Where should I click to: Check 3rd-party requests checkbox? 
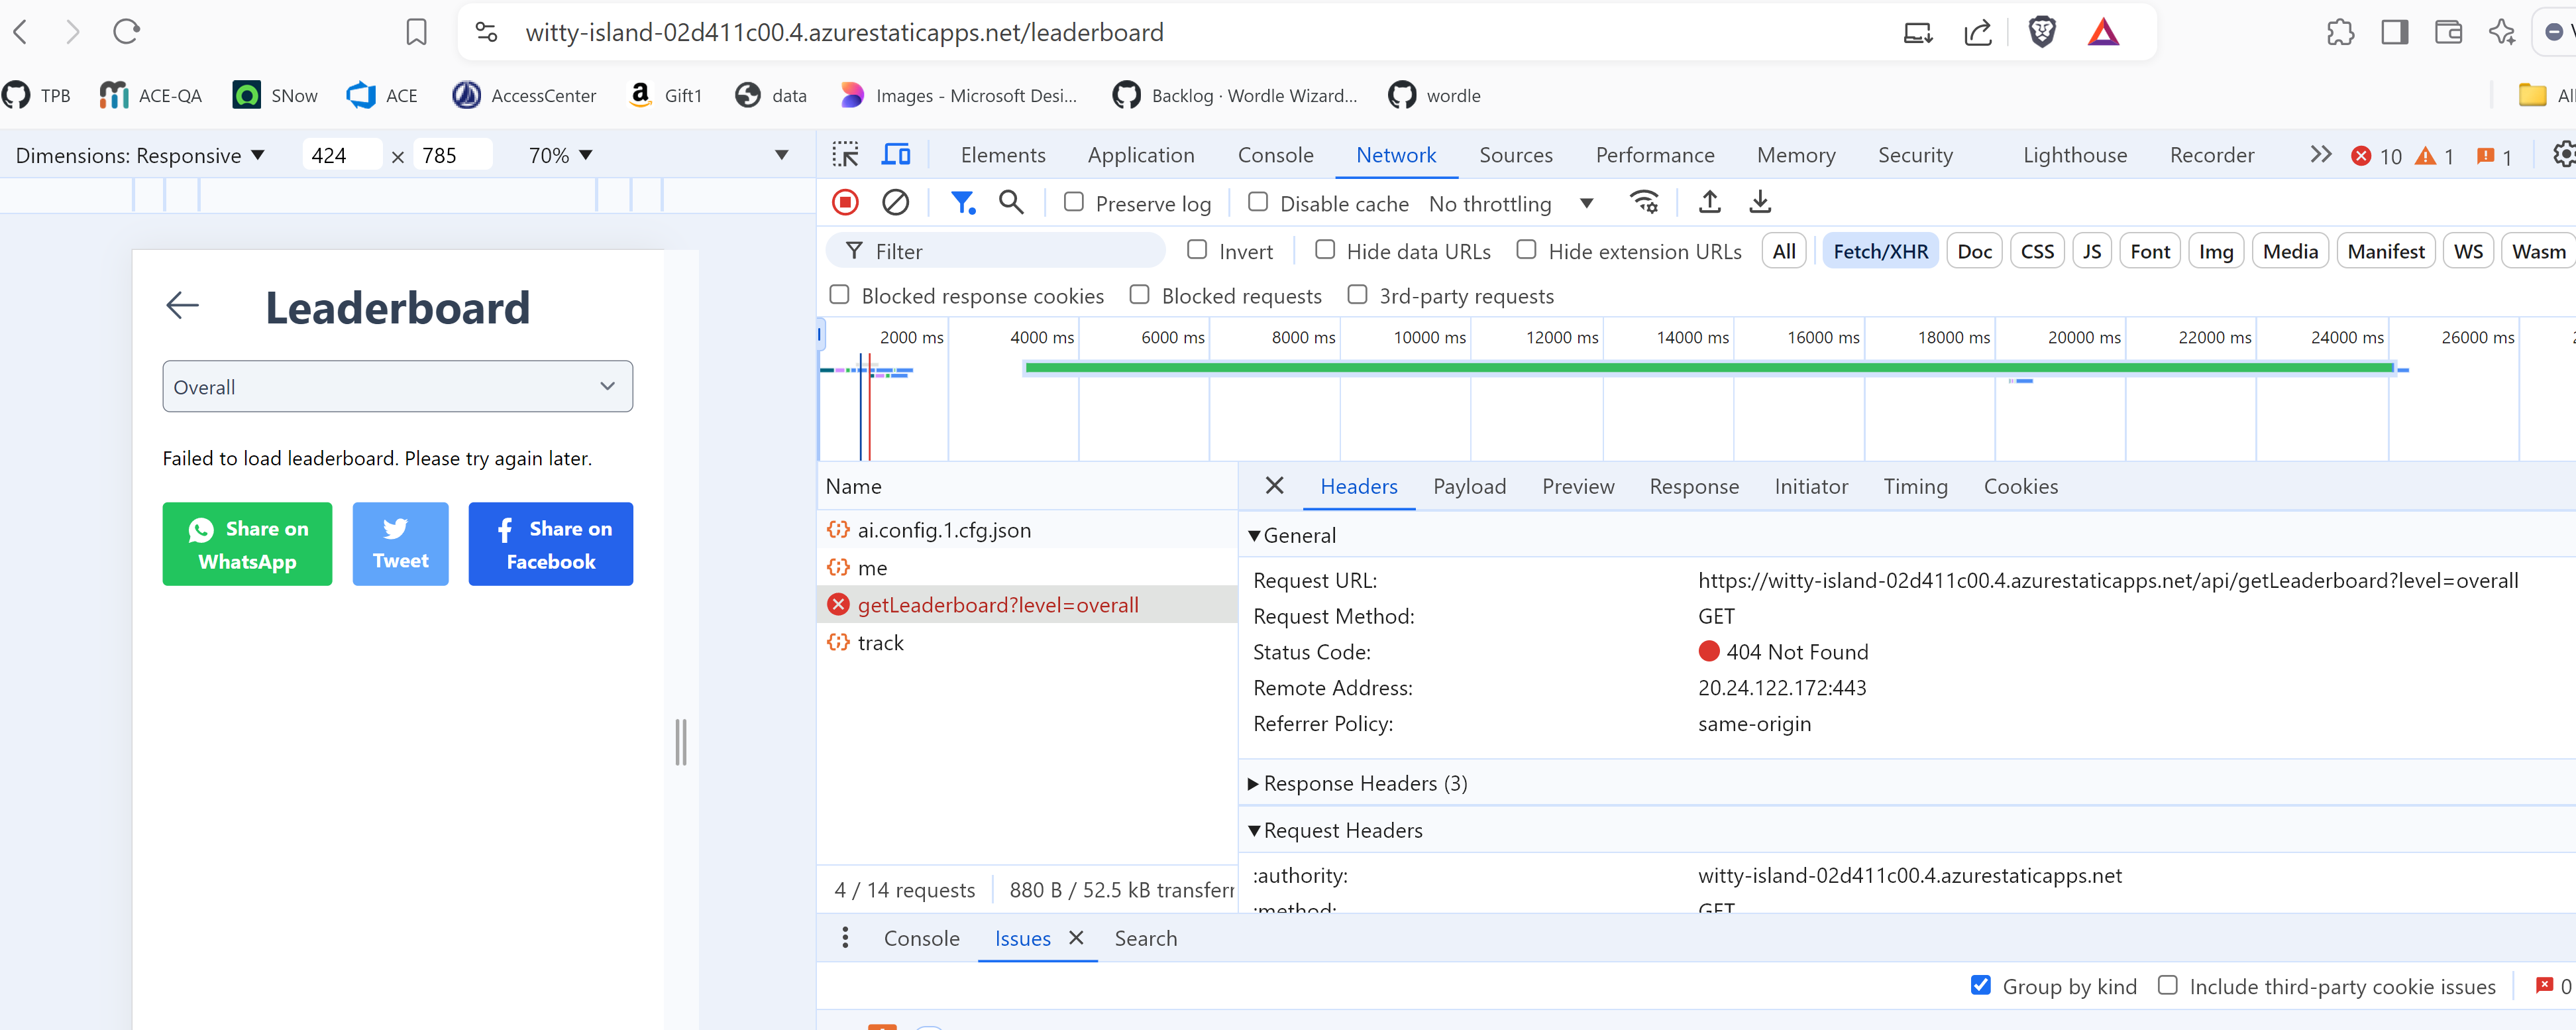coord(1357,295)
